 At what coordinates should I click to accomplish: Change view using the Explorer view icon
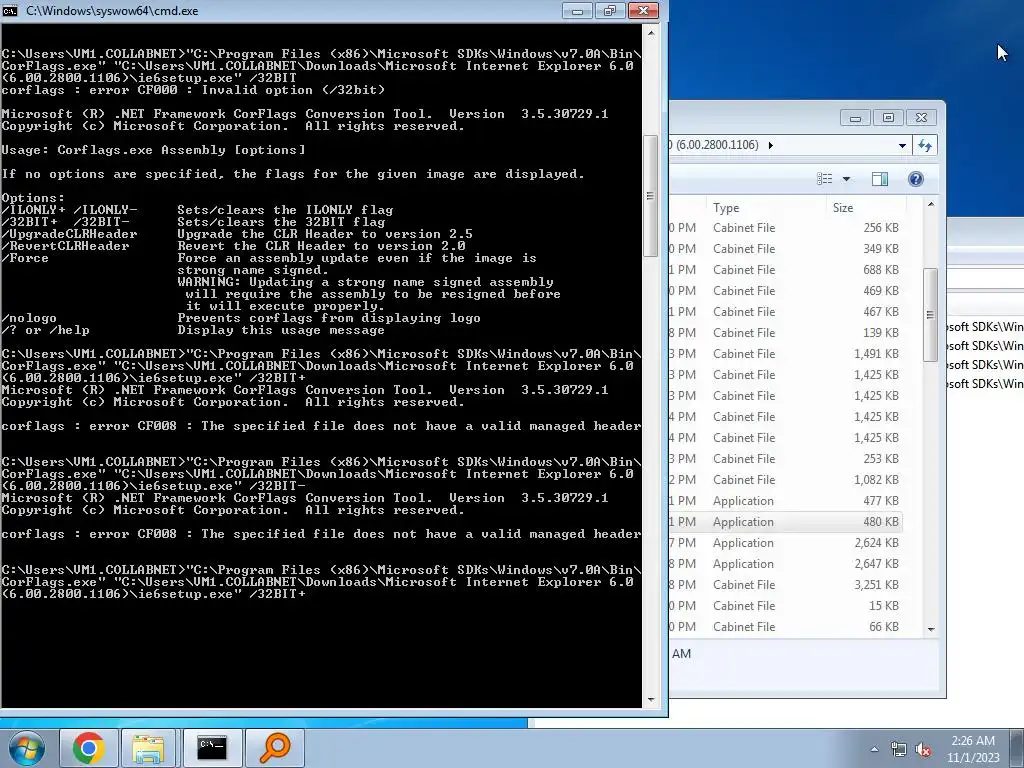click(825, 179)
